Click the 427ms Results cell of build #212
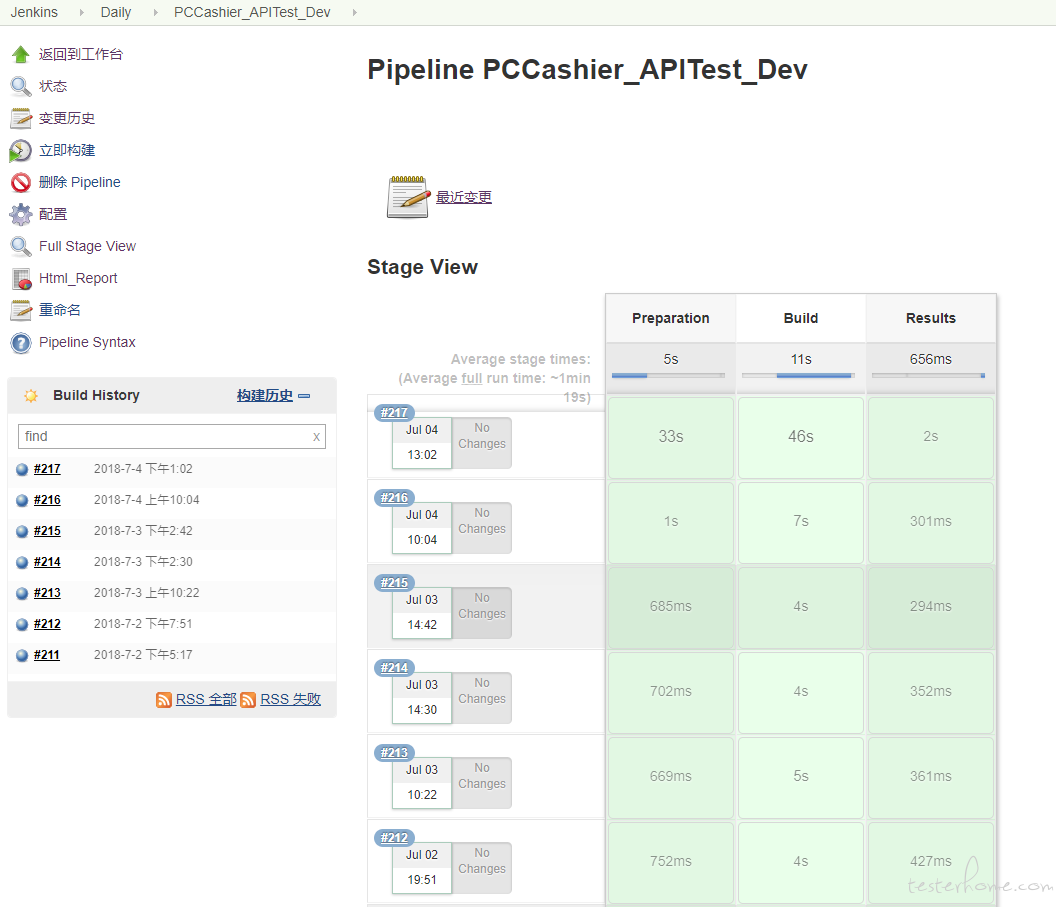1056x907 pixels. [931, 862]
